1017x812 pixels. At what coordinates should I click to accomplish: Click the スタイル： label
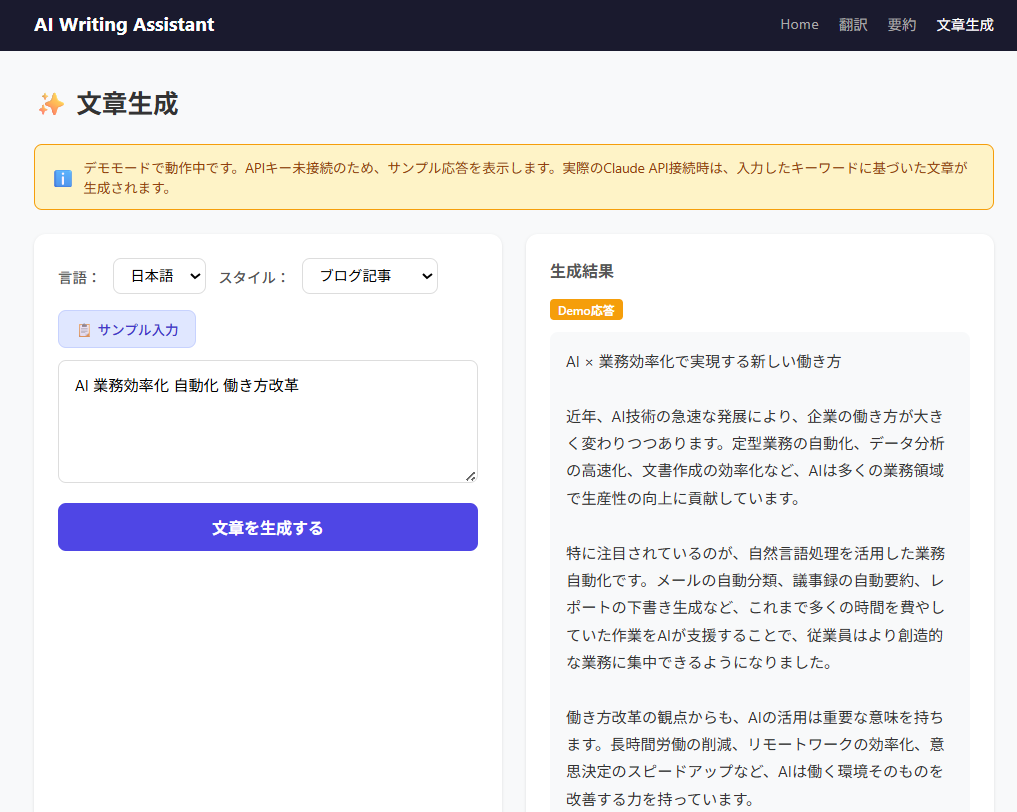pos(254,278)
